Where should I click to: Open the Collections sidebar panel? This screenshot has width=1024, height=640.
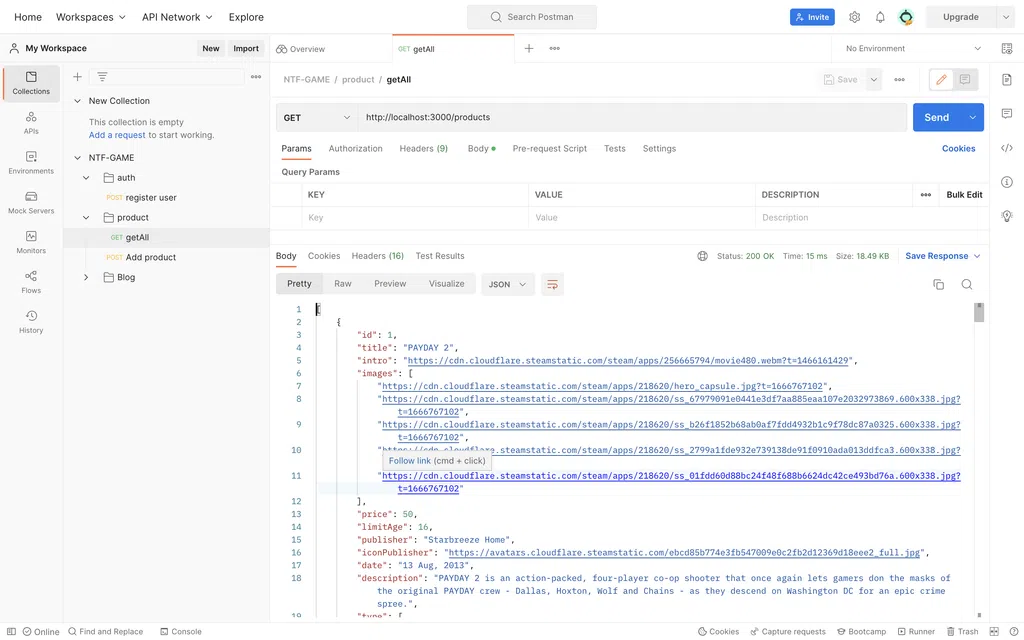tap(31, 83)
